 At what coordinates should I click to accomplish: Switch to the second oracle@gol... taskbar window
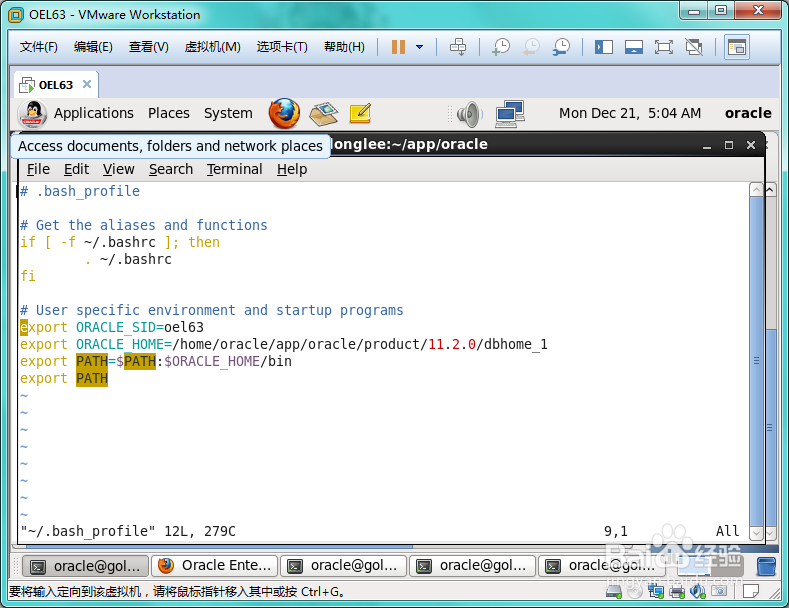click(x=344, y=566)
